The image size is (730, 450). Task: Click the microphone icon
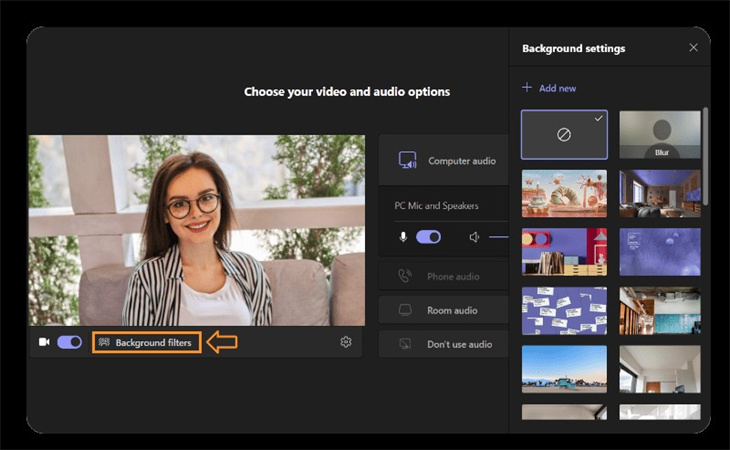(x=403, y=237)
